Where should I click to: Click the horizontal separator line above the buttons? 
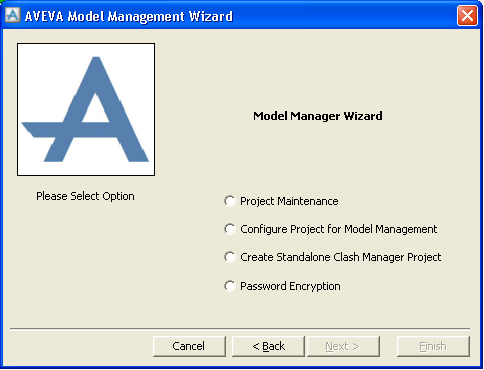(240, 329)
